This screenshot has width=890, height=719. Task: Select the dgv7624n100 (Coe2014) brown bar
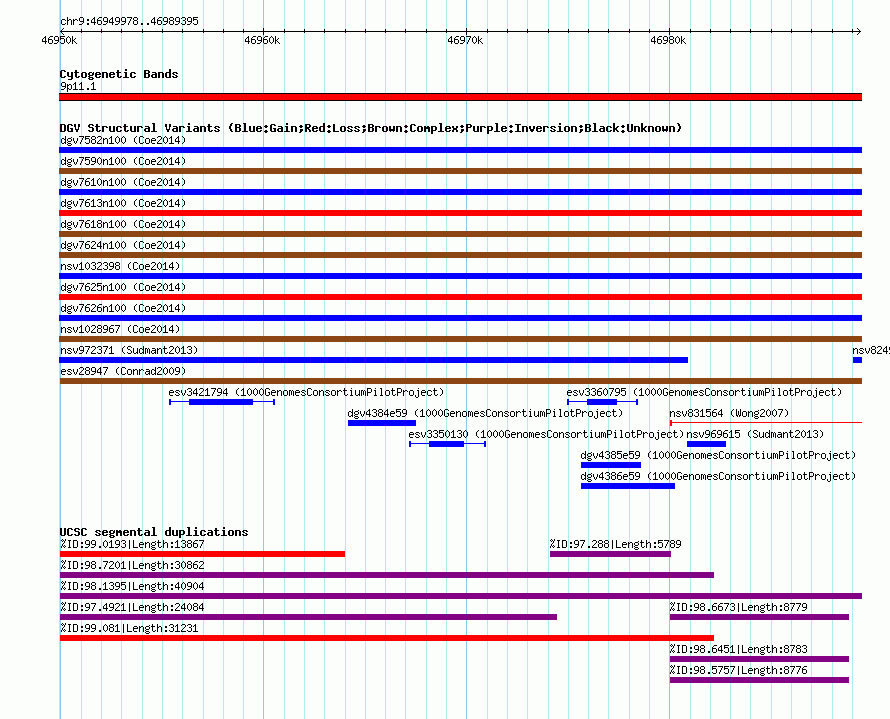pyautogui.click(x=460, y=255)
